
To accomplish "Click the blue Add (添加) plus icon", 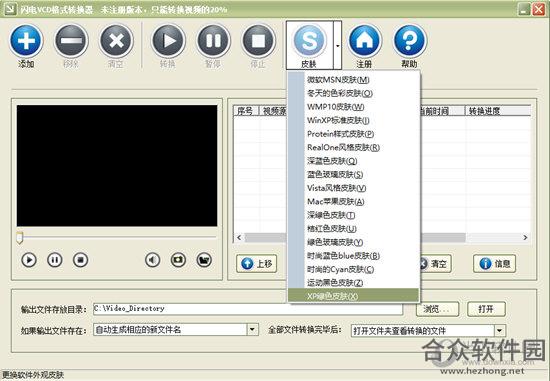I will pos(26,41).
